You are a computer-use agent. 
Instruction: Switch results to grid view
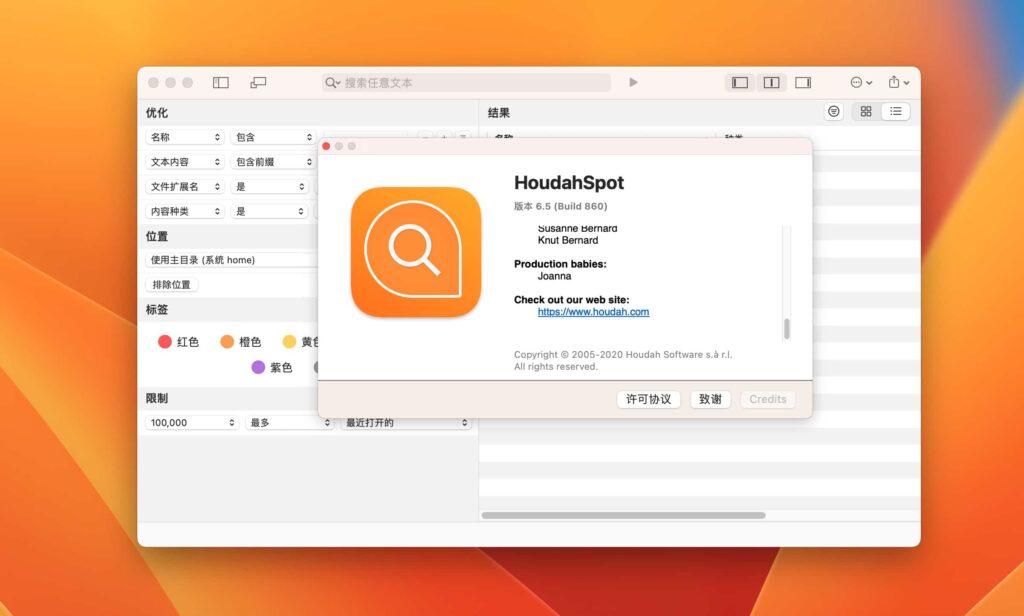tap(865, 111)
